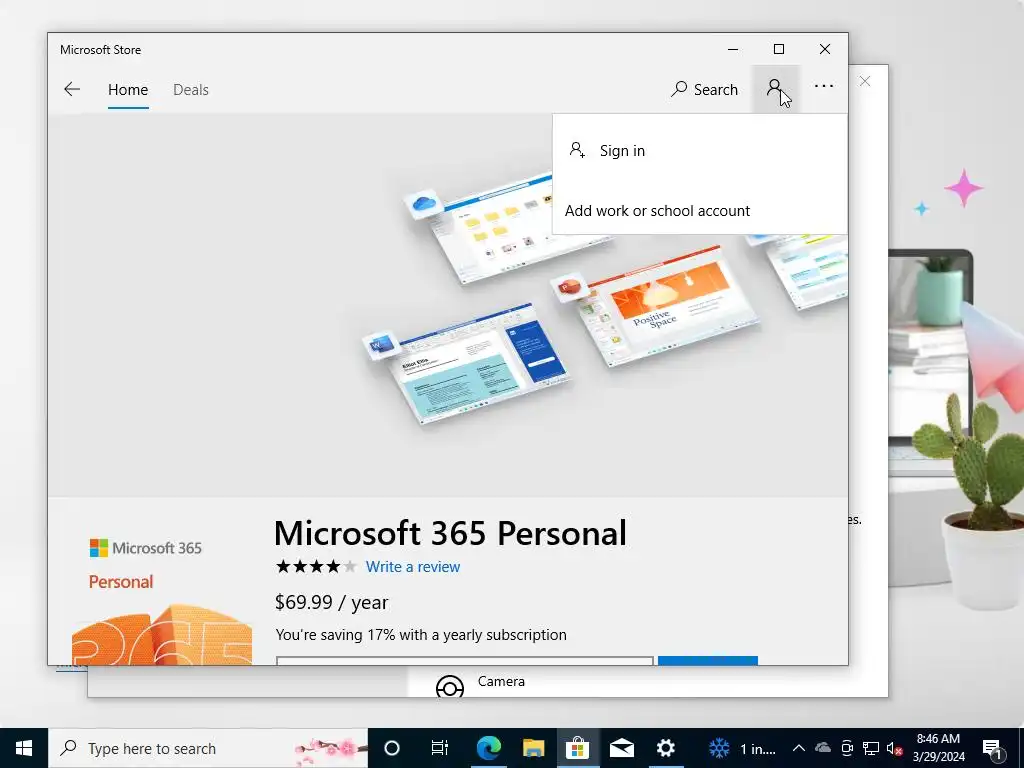
Task: Select Add work or school account
Action: (x=699, y=211)
